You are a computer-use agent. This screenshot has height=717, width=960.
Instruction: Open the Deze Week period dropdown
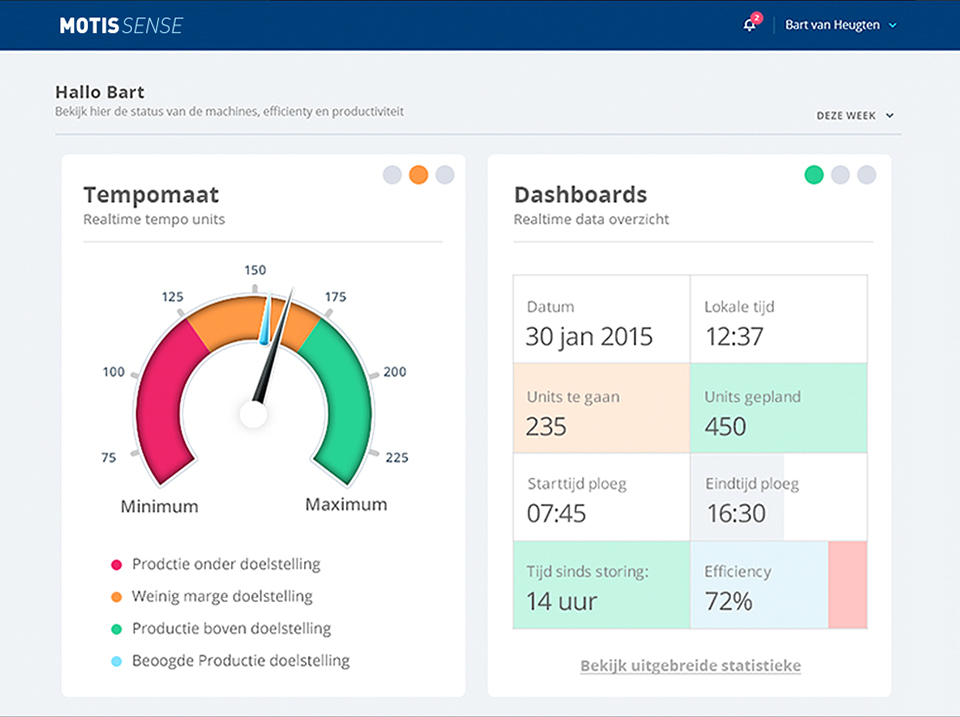click(854, 116)
